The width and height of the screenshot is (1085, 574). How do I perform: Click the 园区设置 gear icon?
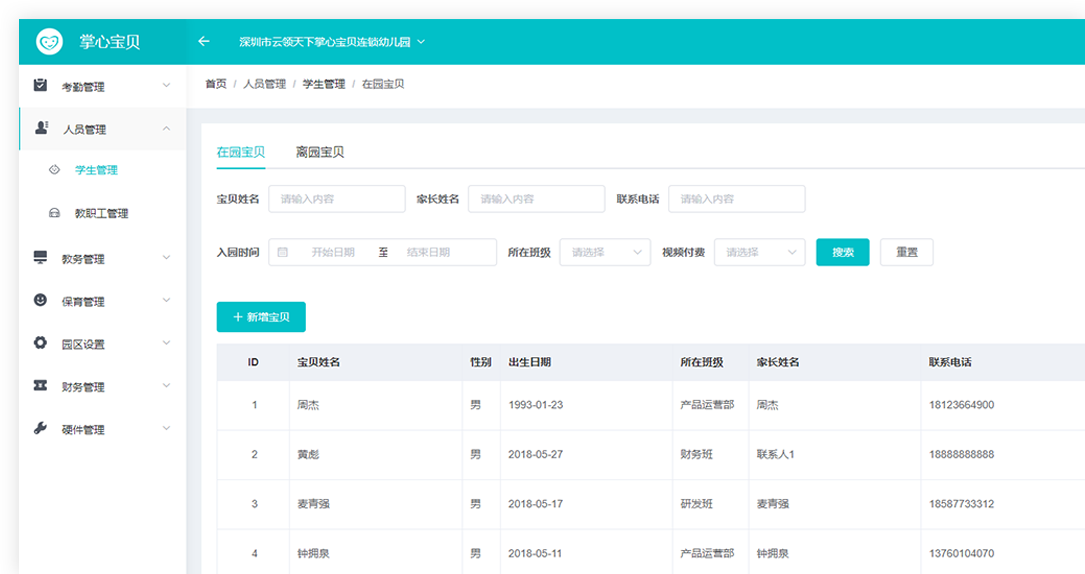[x=40, y=343]
